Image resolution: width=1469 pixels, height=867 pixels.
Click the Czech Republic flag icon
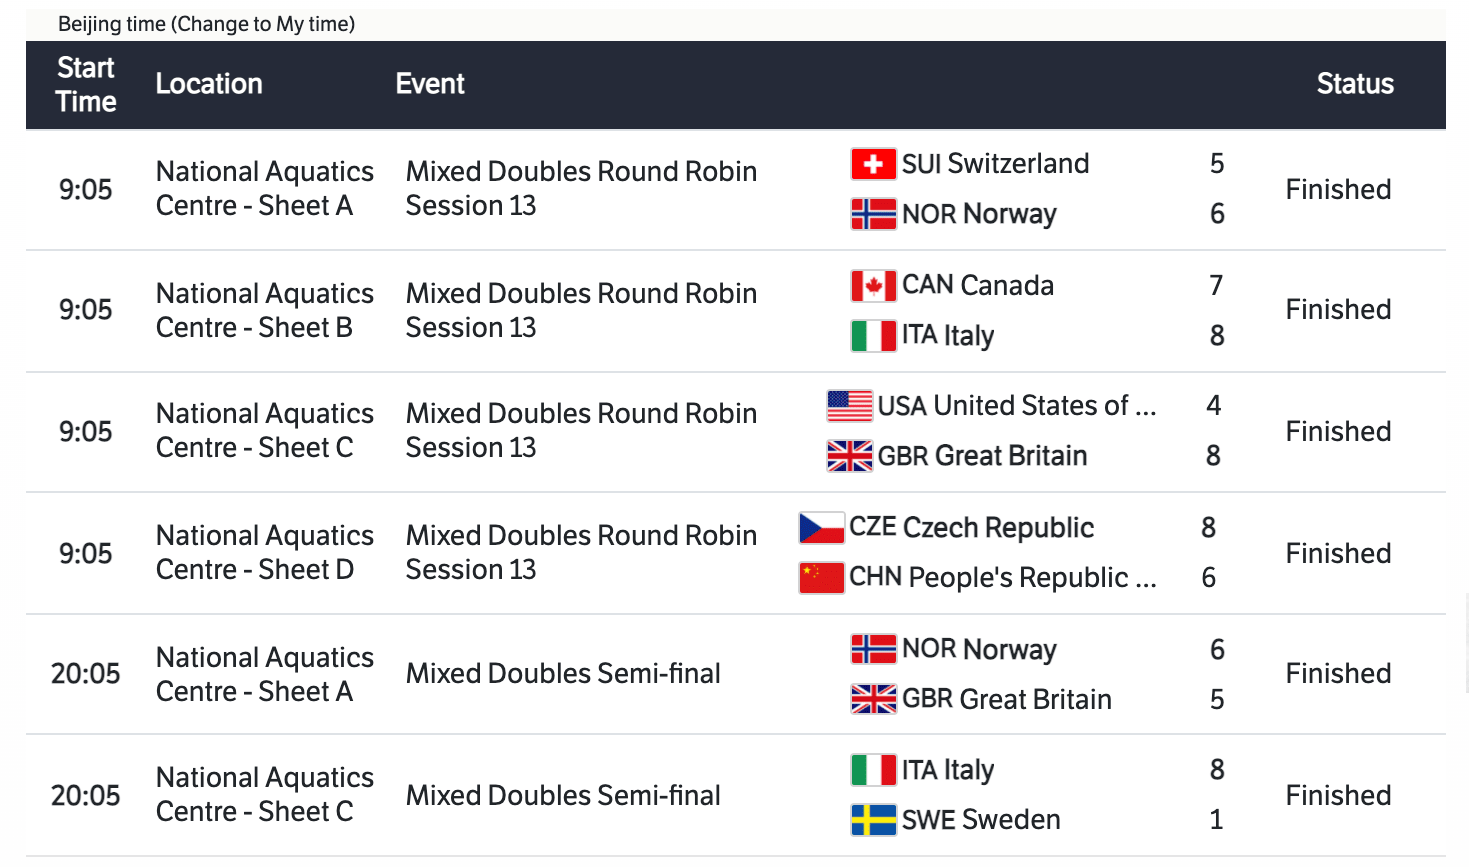point(821,528)
